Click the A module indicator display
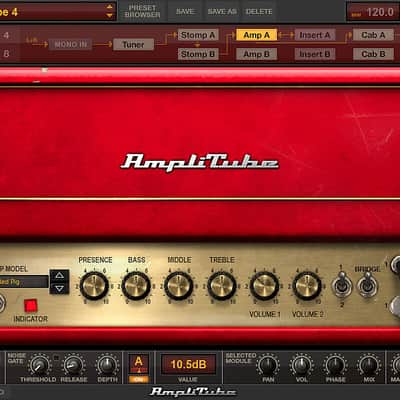This screenshot has height=400, width=400. pos(139,363)
